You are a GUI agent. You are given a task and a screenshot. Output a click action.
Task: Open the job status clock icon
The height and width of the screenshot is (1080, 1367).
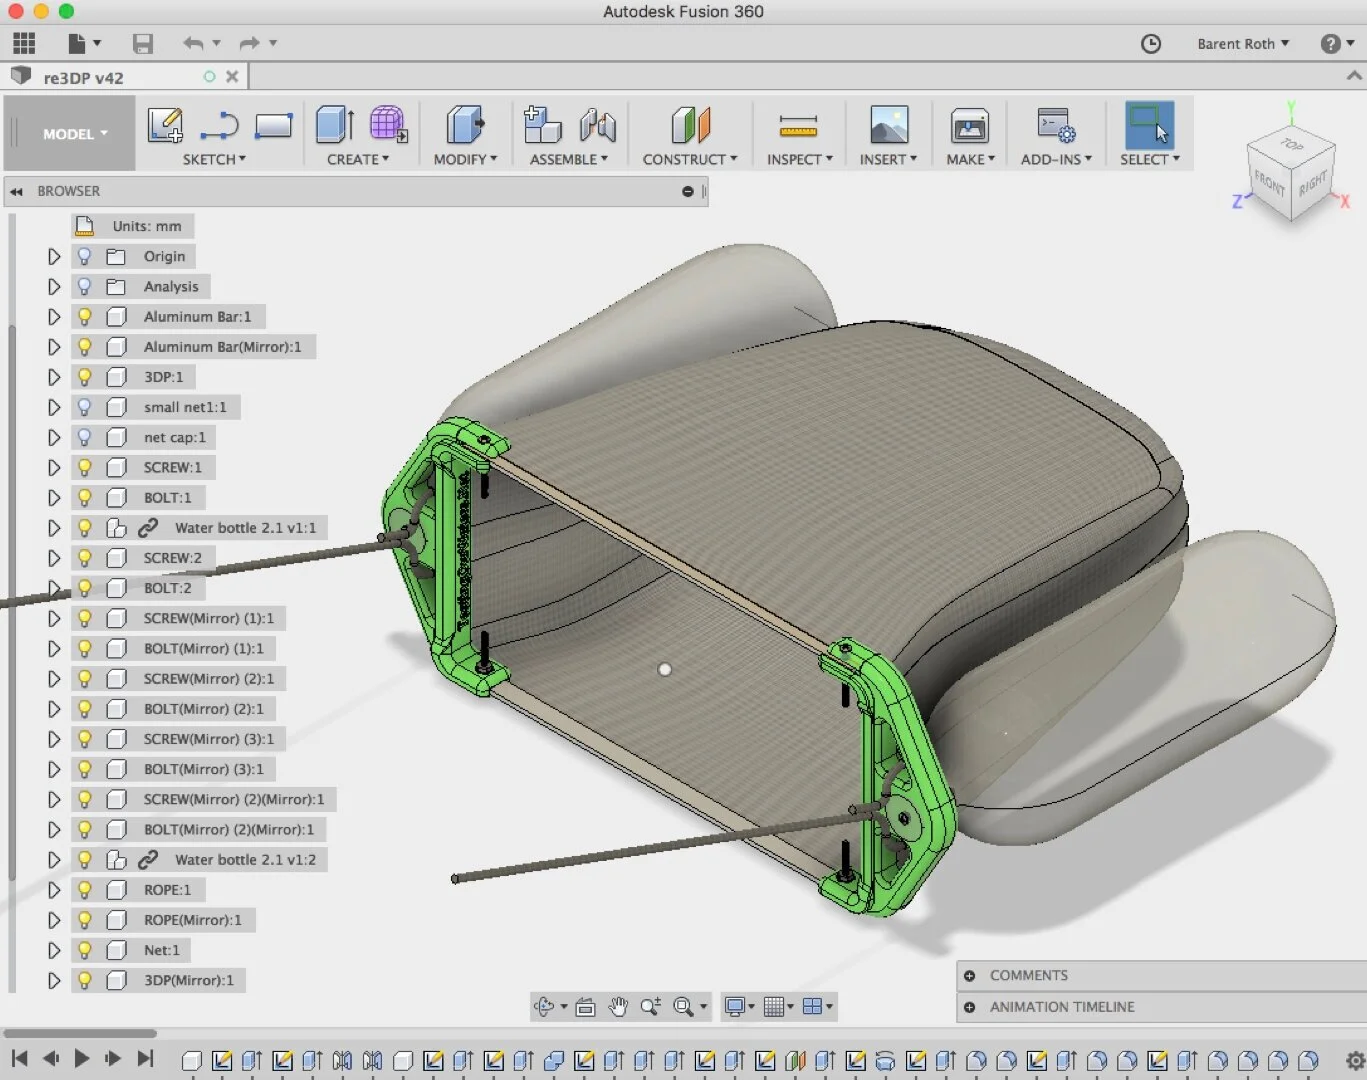coord(1151,43)
